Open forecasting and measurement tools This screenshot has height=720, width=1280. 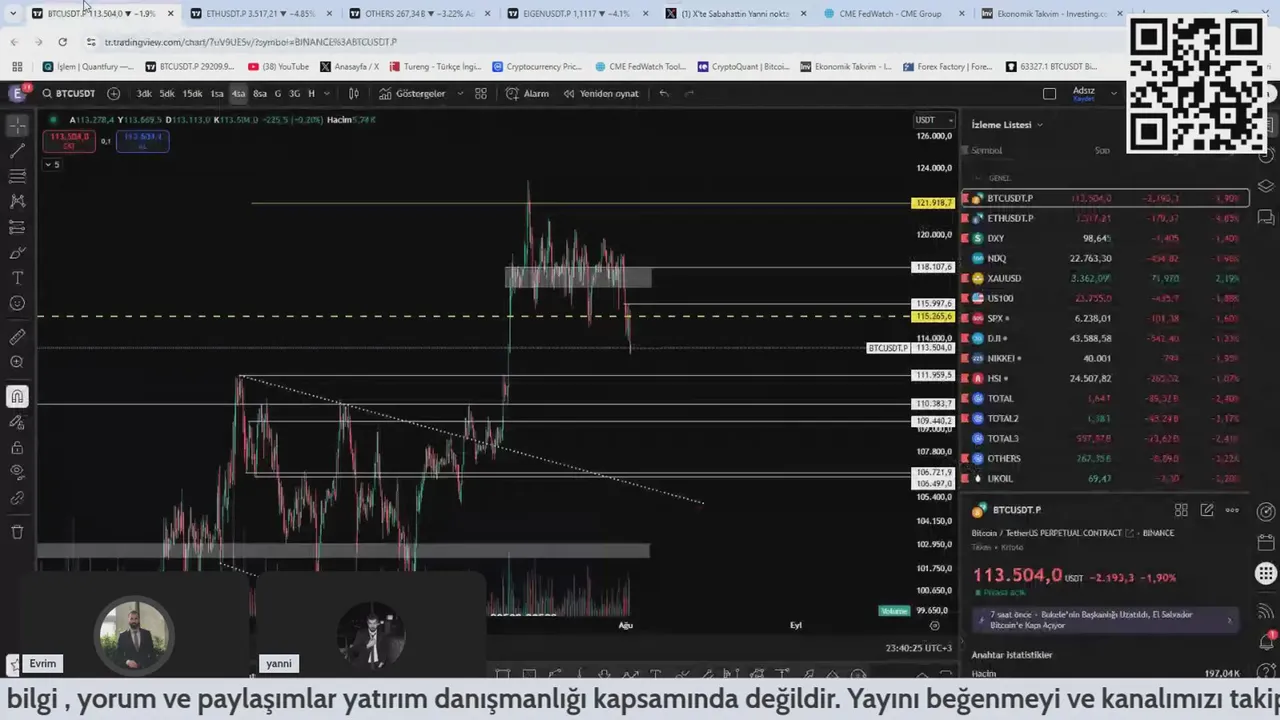click(x=17, y=227)
